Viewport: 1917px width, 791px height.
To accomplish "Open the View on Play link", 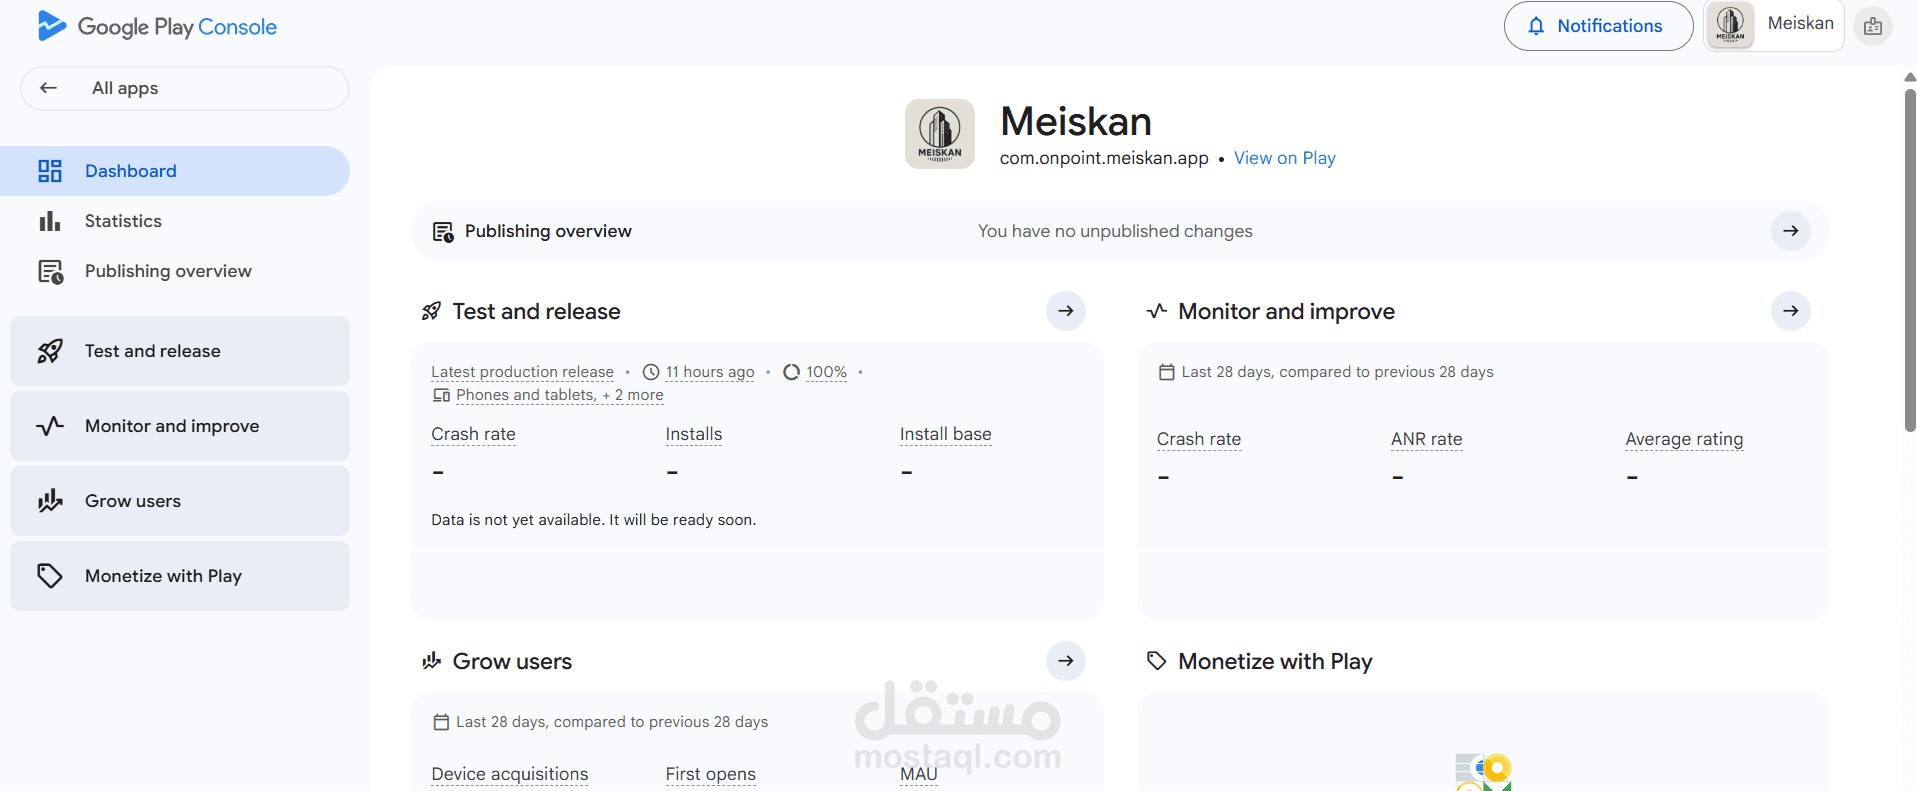I will 1284,158.
